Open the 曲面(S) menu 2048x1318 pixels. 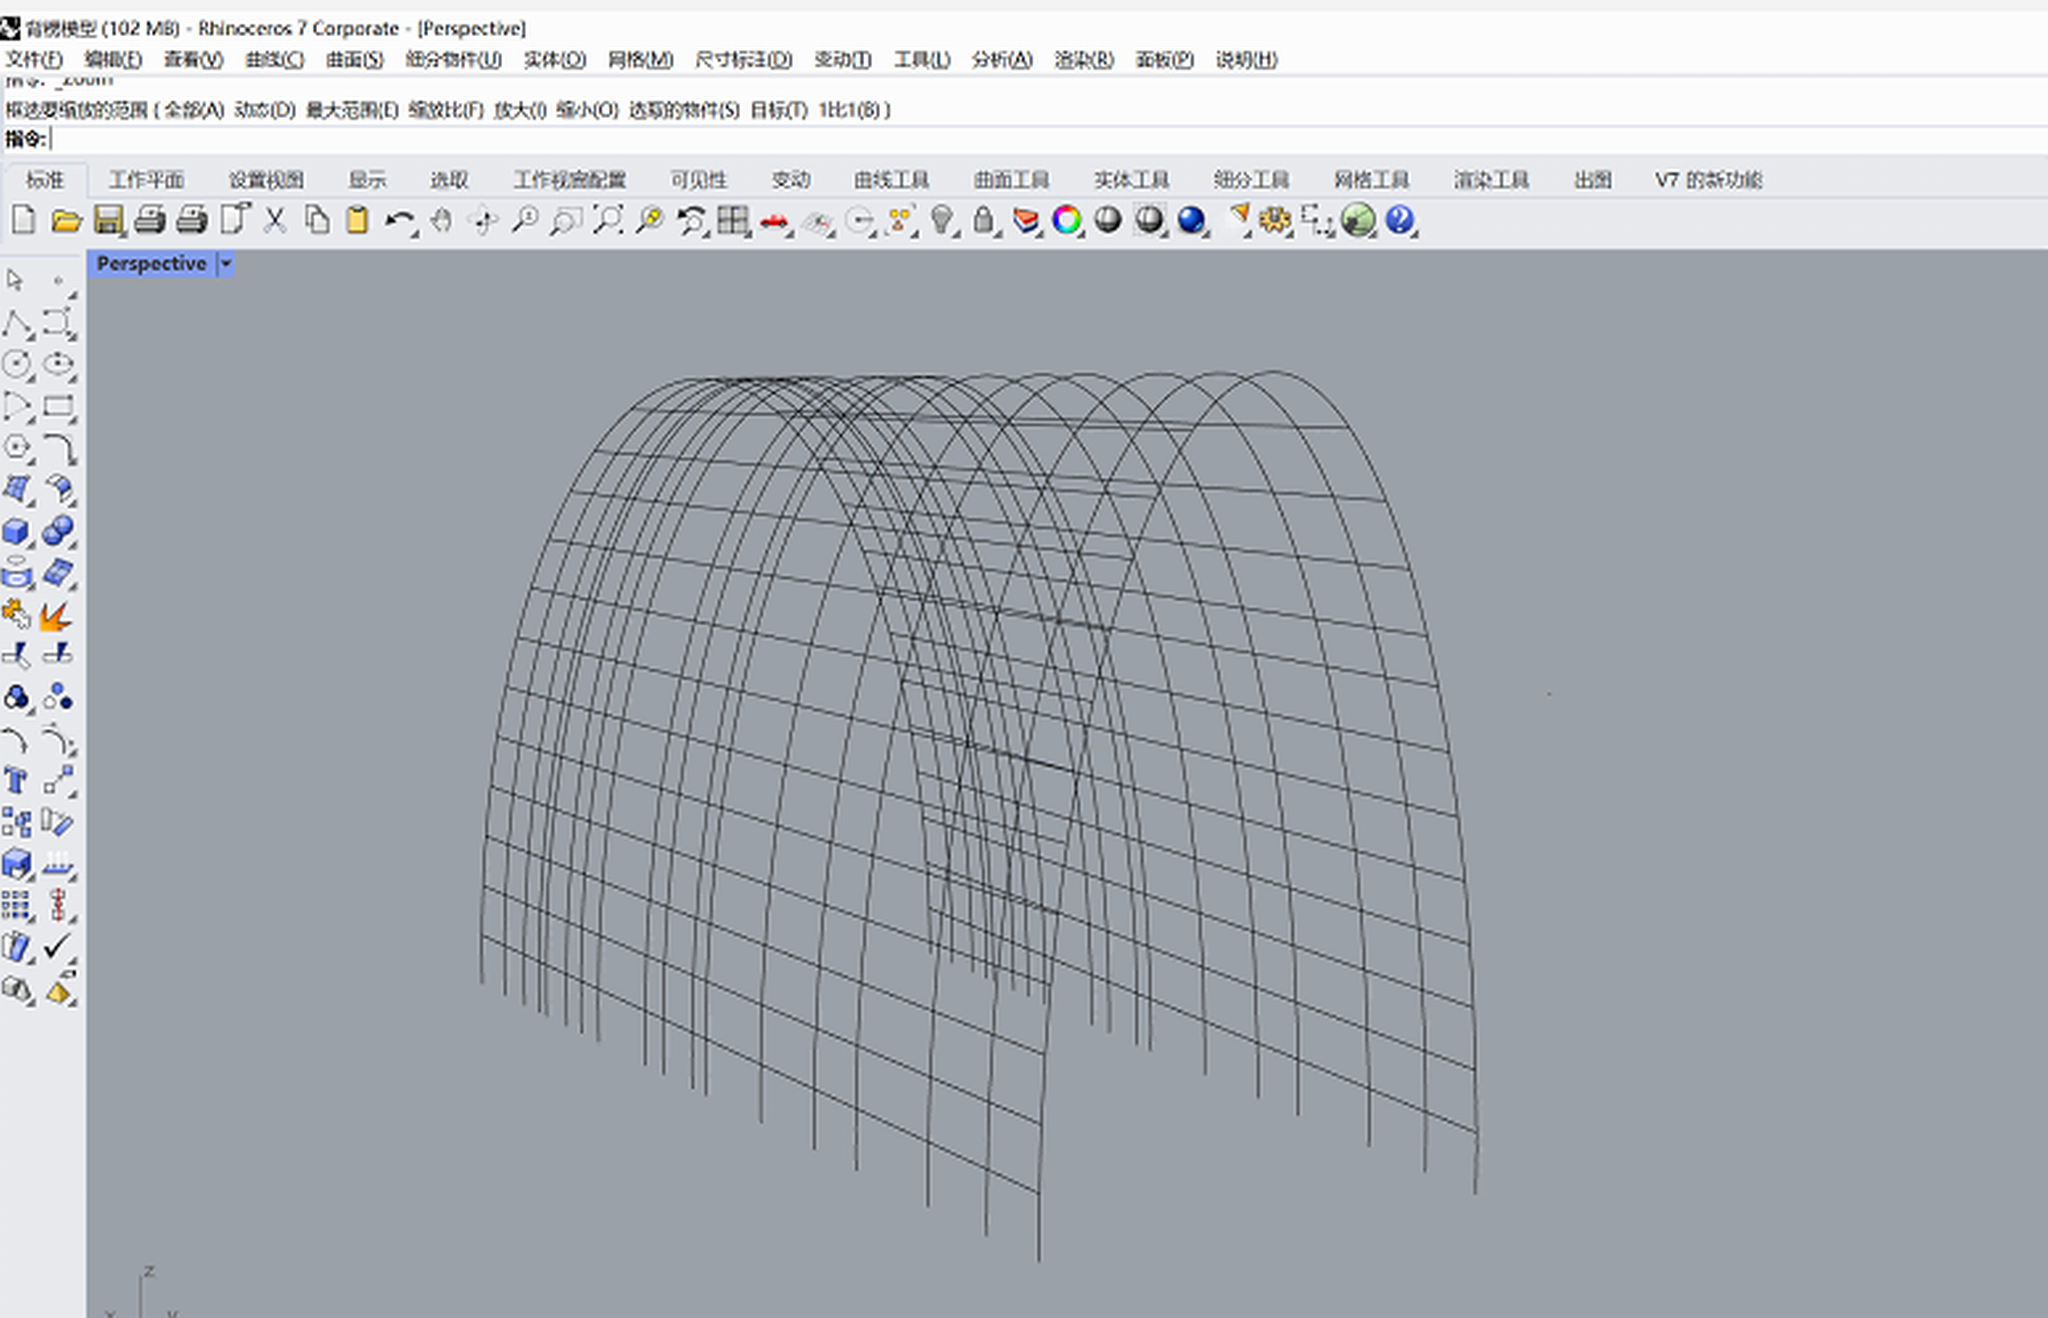(354, 60)
